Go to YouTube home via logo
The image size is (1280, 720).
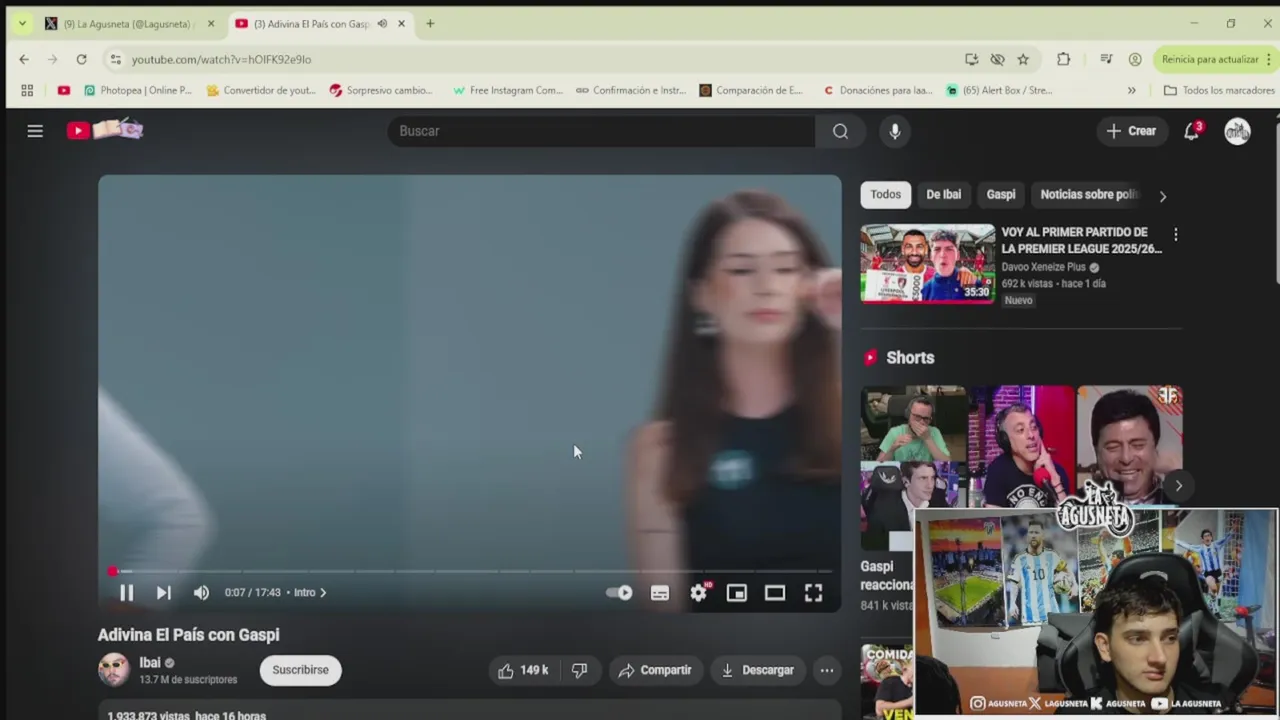(x=105, y=130)
